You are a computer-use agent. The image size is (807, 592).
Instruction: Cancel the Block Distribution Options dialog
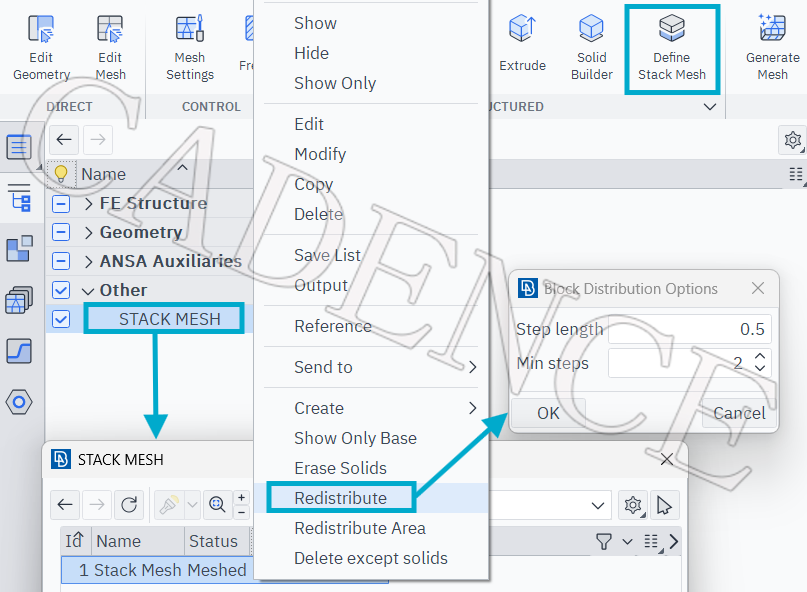[739, 413]
